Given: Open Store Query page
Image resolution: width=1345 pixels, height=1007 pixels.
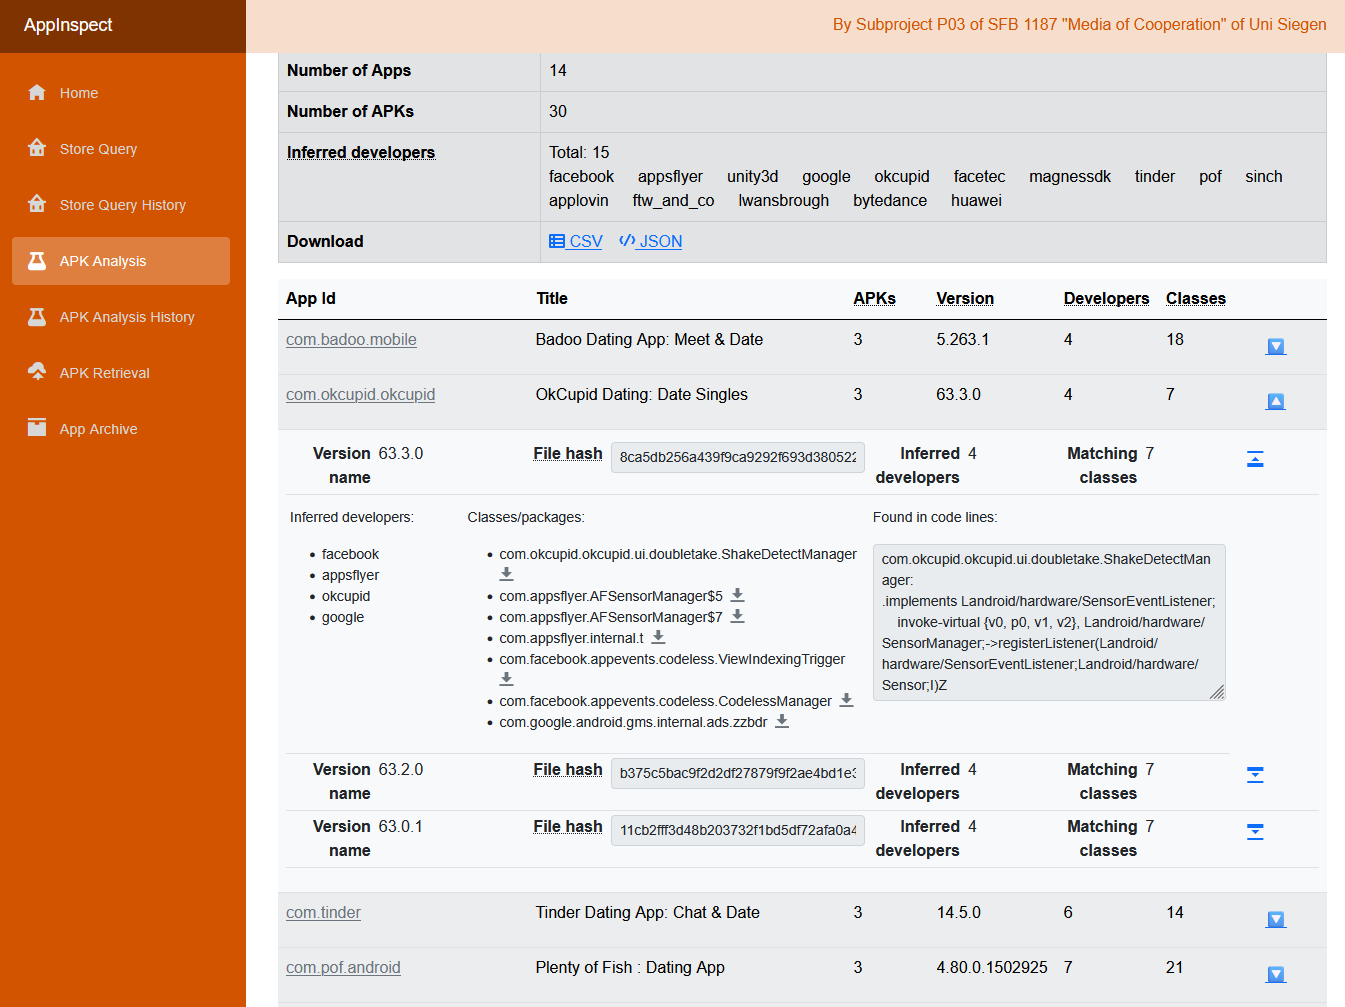Looking at the screenshot, I should (x=121, y=149).
